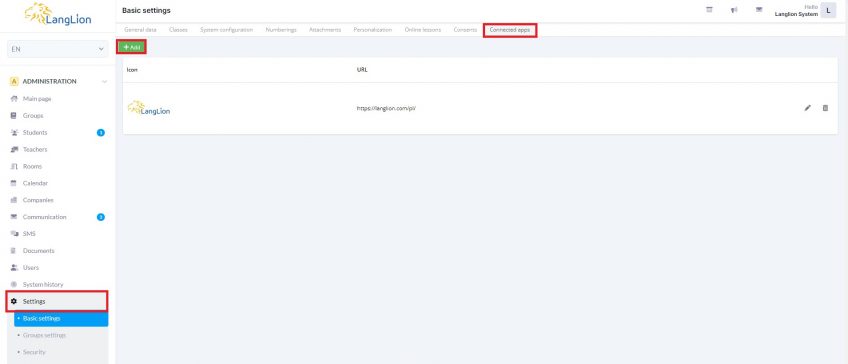The image size is (848, 364).
Task: Click the LangLion app icon thumbnail in table
Action: [x=149, y=108]
